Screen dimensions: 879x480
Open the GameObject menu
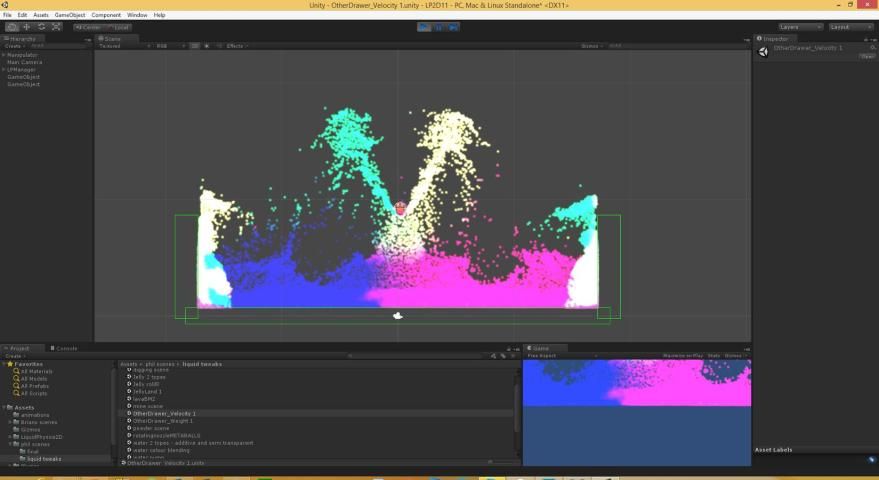70,15
